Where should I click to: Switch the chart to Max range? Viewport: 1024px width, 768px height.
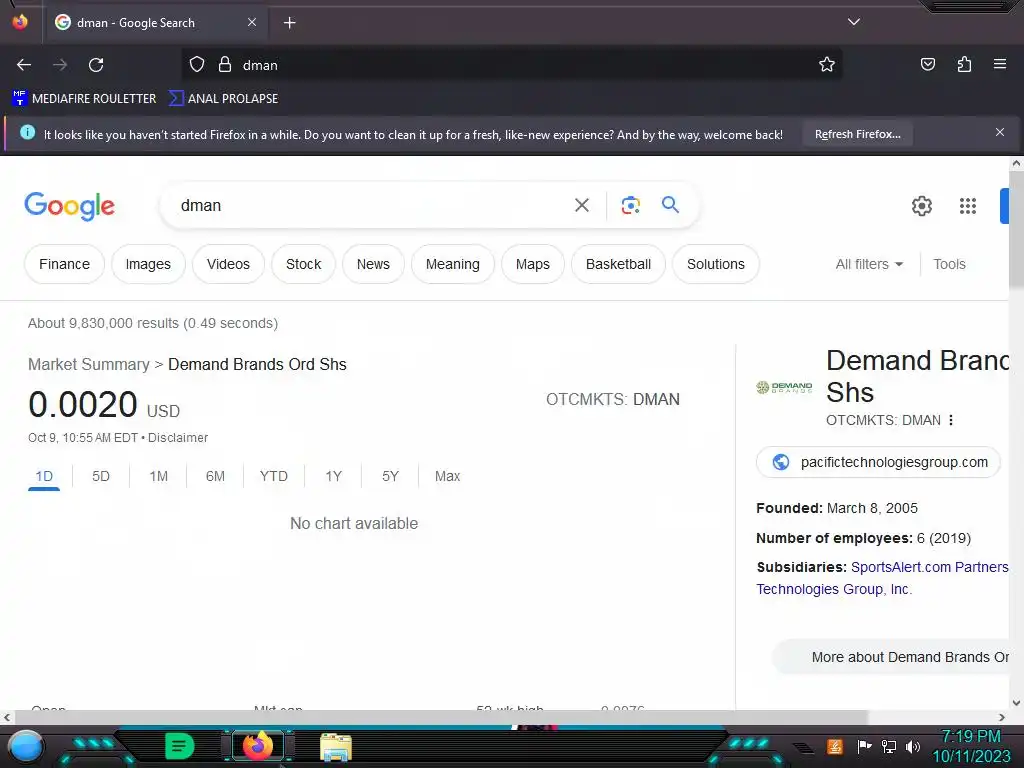pos(447,476)
